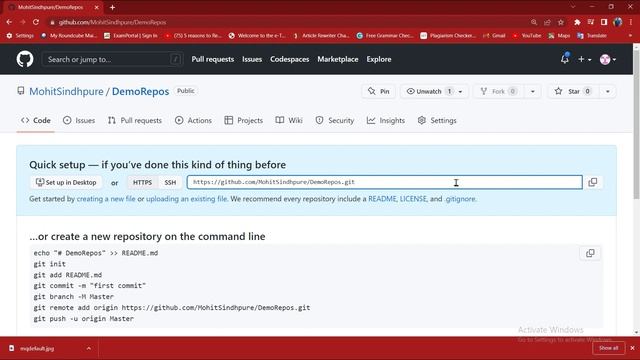Click the Pin repository button
This screenshot has height=360, width=640.
(x=378, y=91)
